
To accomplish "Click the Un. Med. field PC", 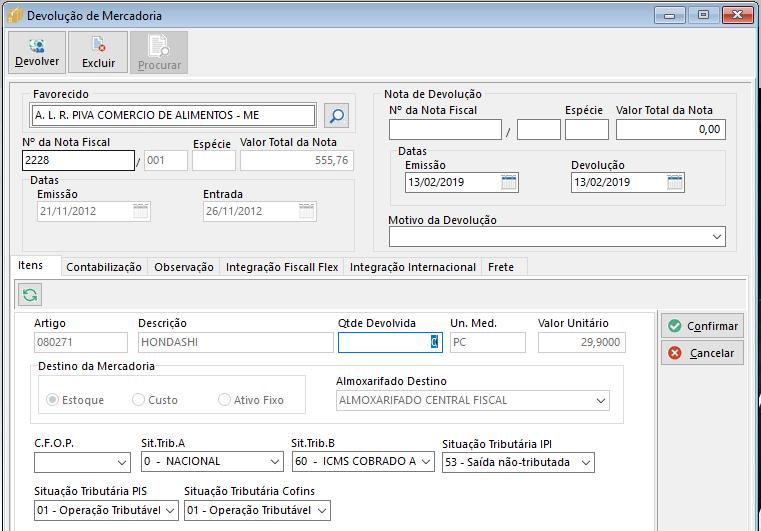I will [x=488, y=342].
